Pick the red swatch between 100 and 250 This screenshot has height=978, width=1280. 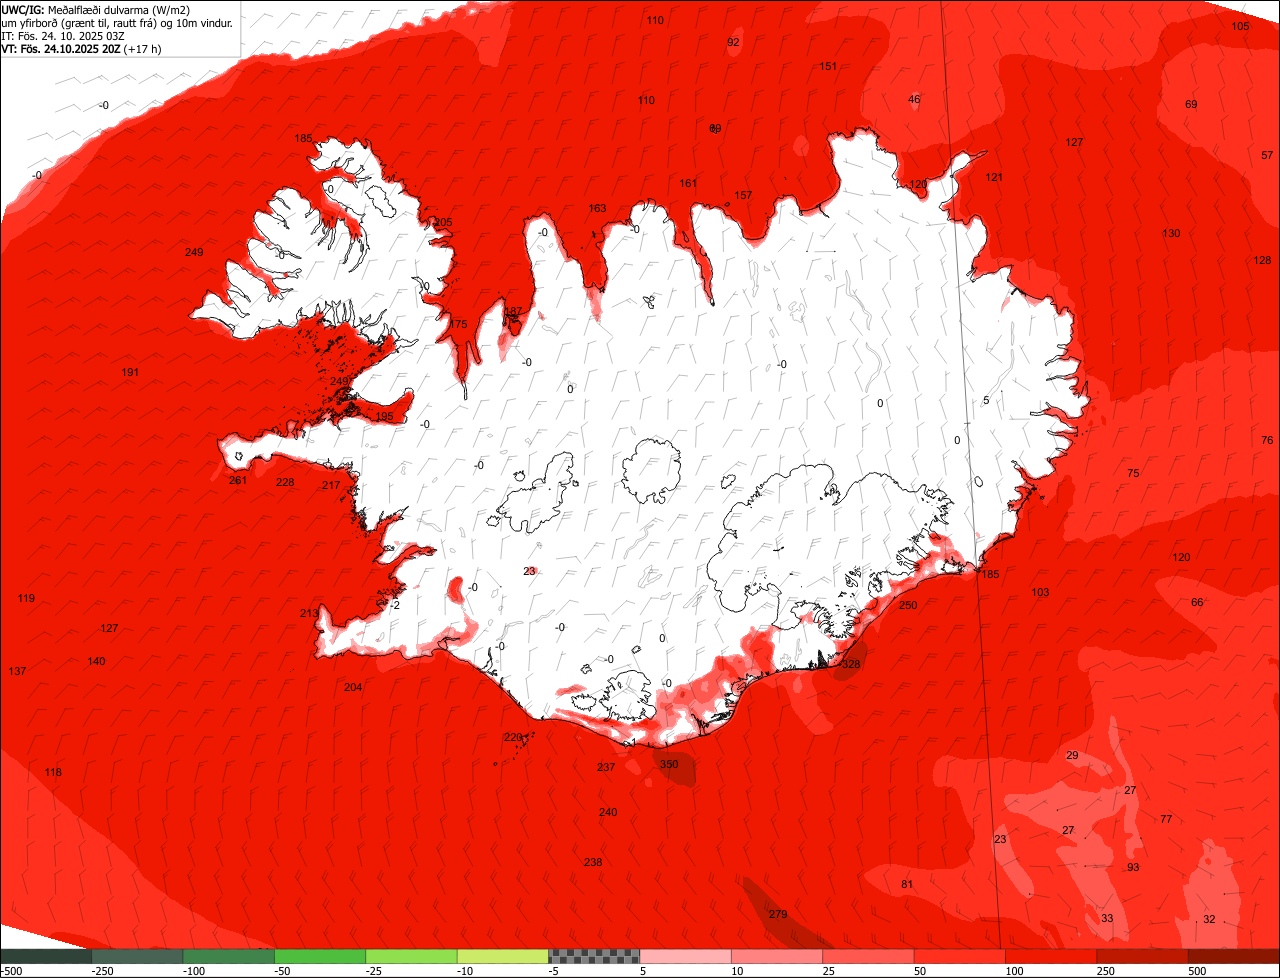click(x=1051, y=956)
